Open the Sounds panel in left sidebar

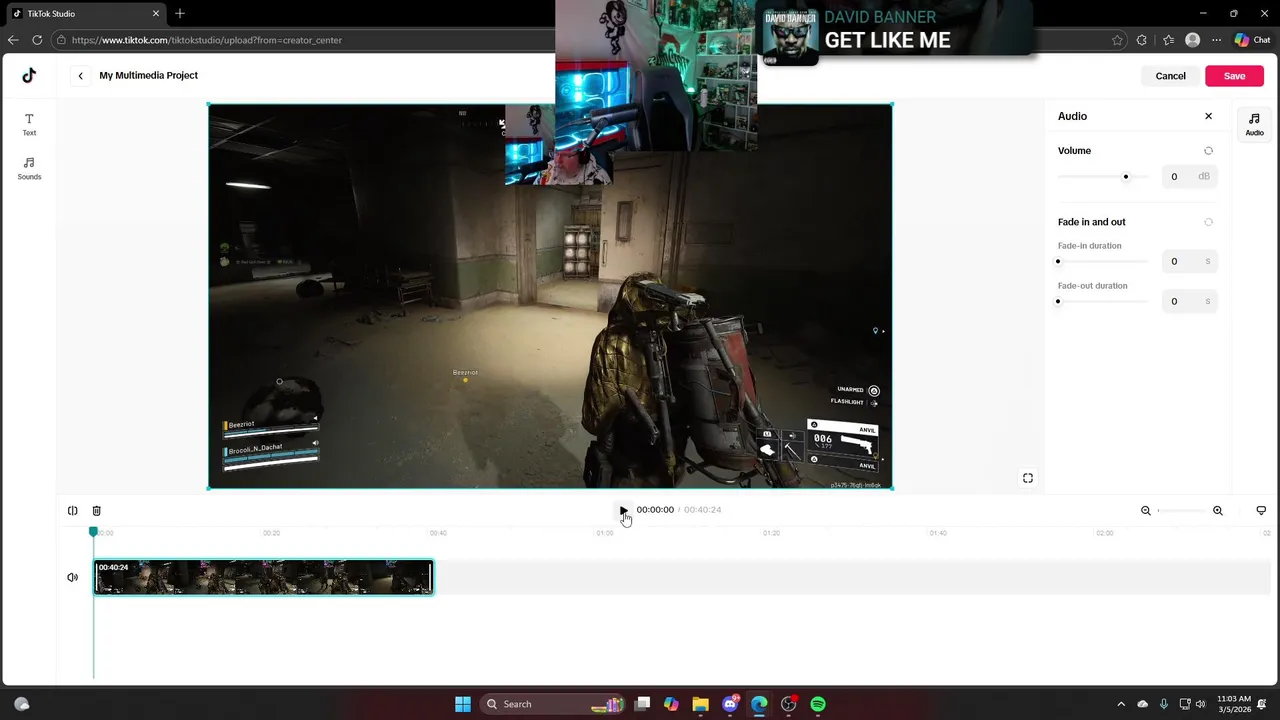[29, 168]
